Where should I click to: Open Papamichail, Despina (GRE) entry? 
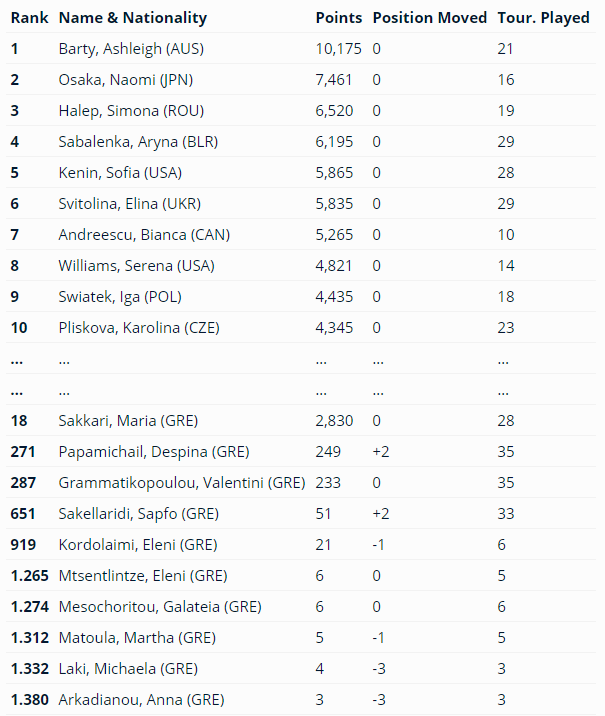click(154, 451)
